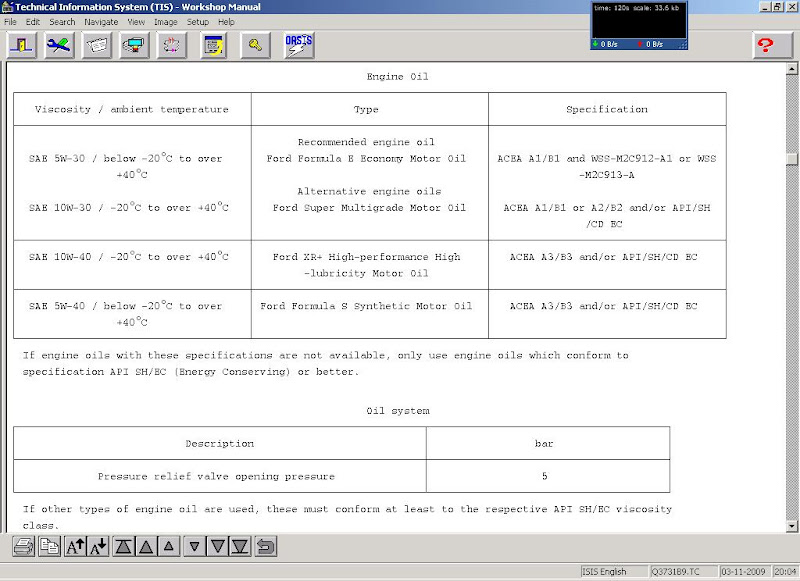Click the vertical scrollbar thumb
Screen dimensions: 800x581
[x=792, y=159]
